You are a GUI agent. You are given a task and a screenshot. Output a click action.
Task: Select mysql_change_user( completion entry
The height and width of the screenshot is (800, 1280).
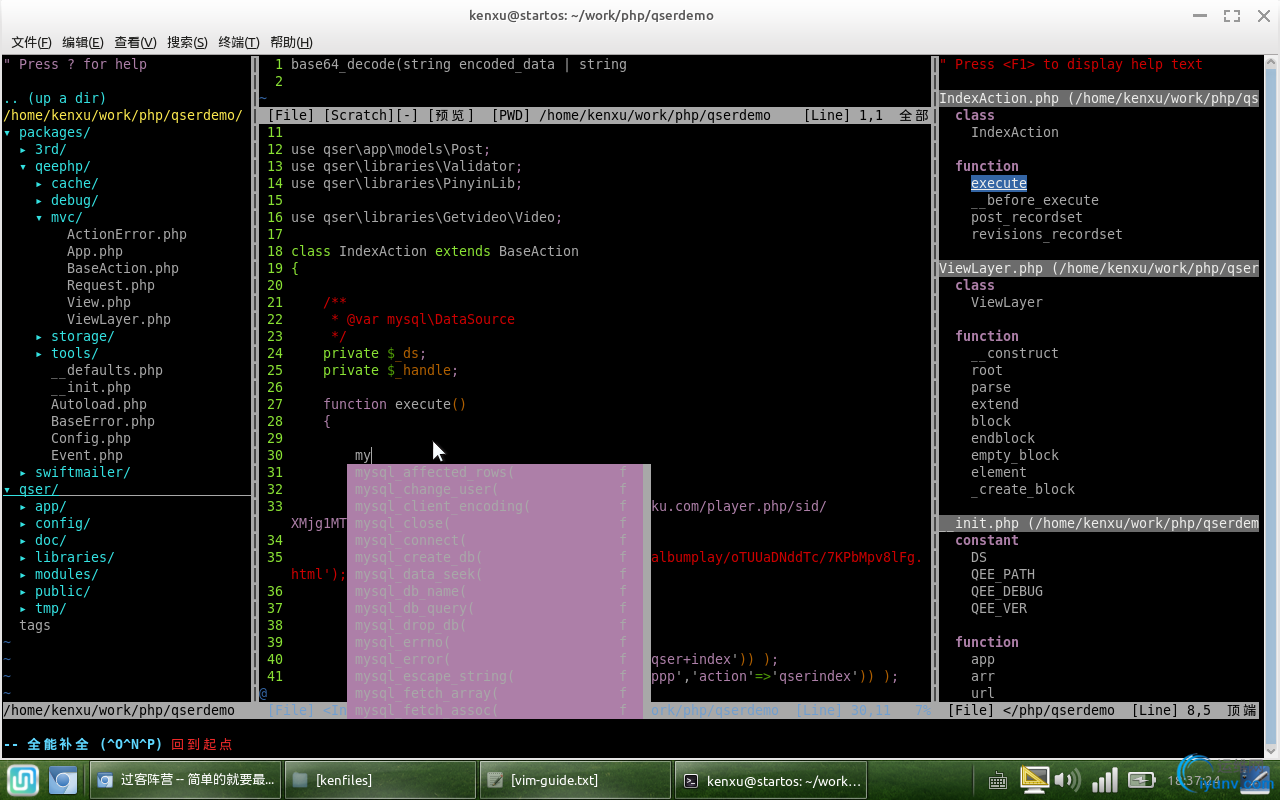pos(495,489)
